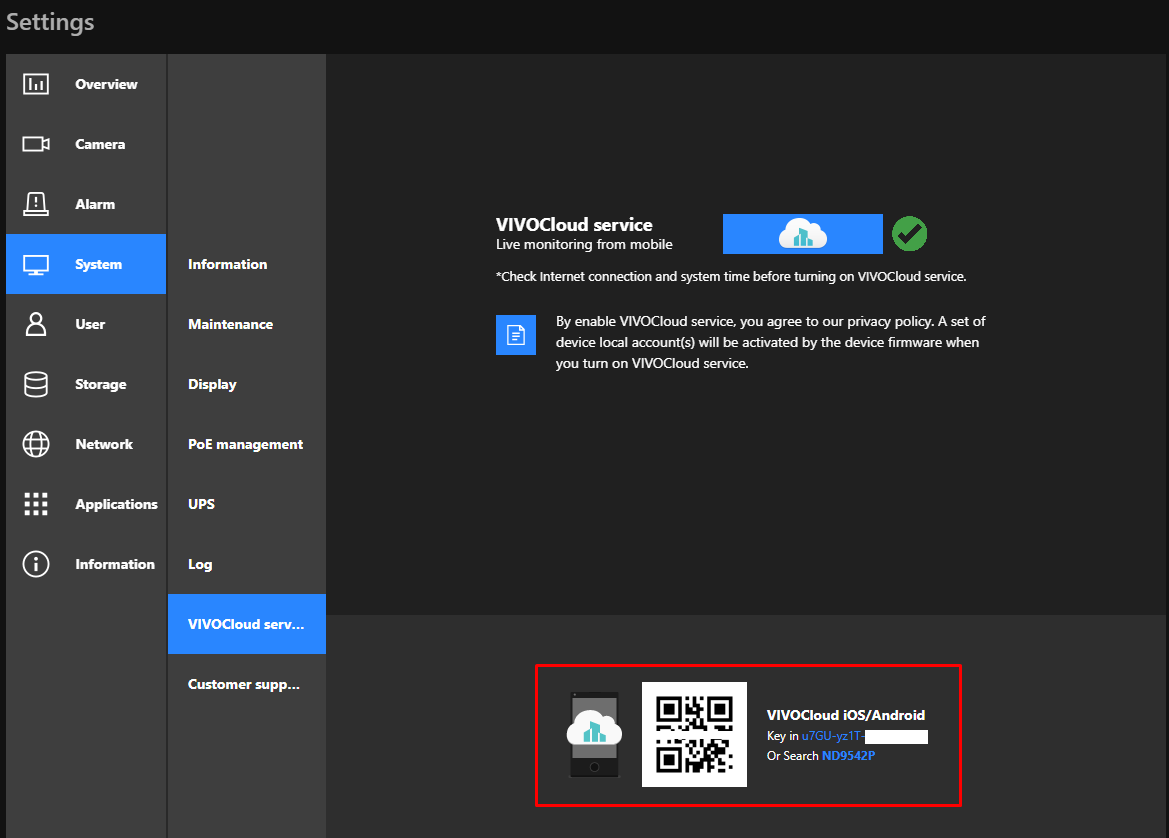The image size is (1169, 838).
Task: Click the Alarm bell icon in sidebar
Action: coord(36,204)
